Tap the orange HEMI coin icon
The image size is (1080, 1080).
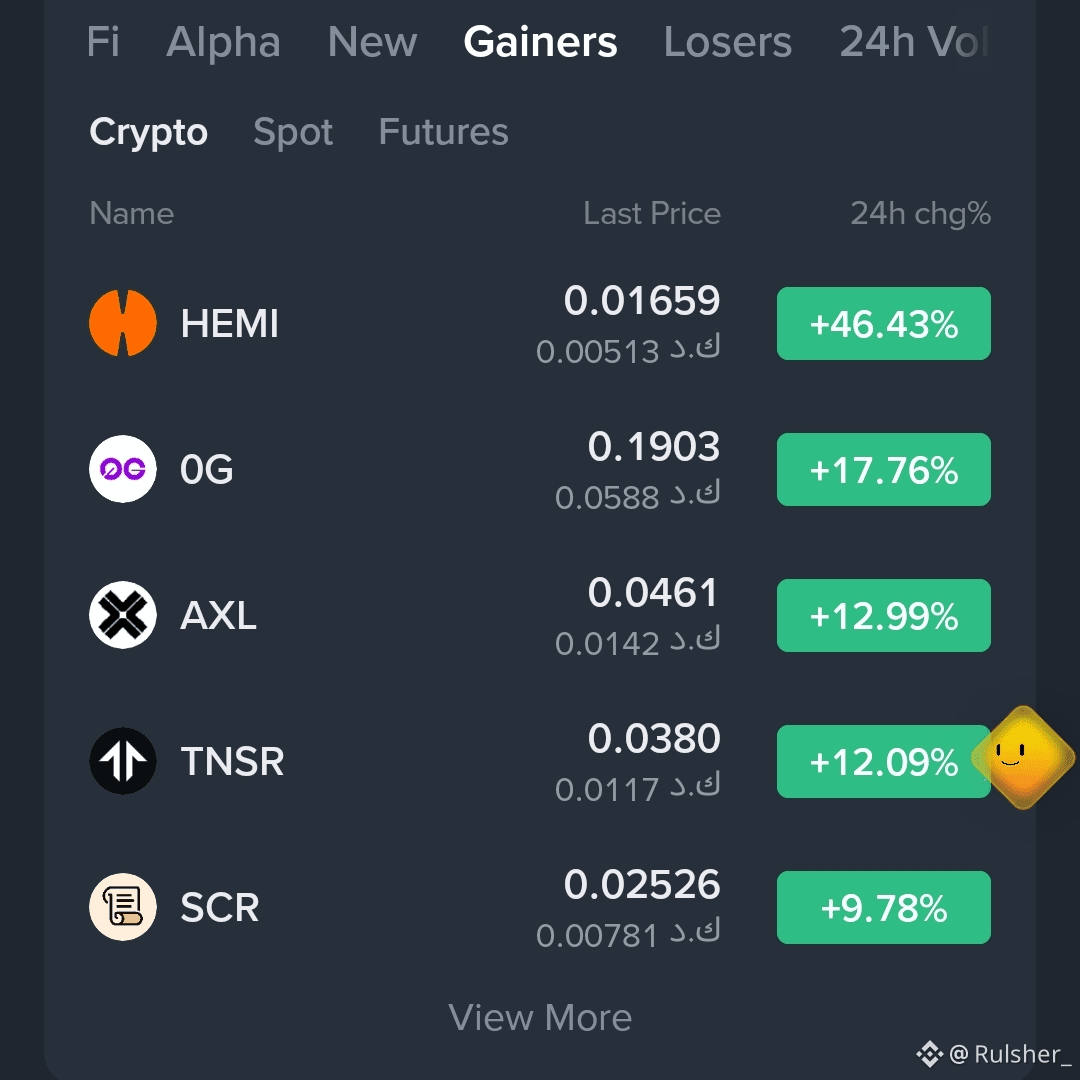[x=123, y=323]
